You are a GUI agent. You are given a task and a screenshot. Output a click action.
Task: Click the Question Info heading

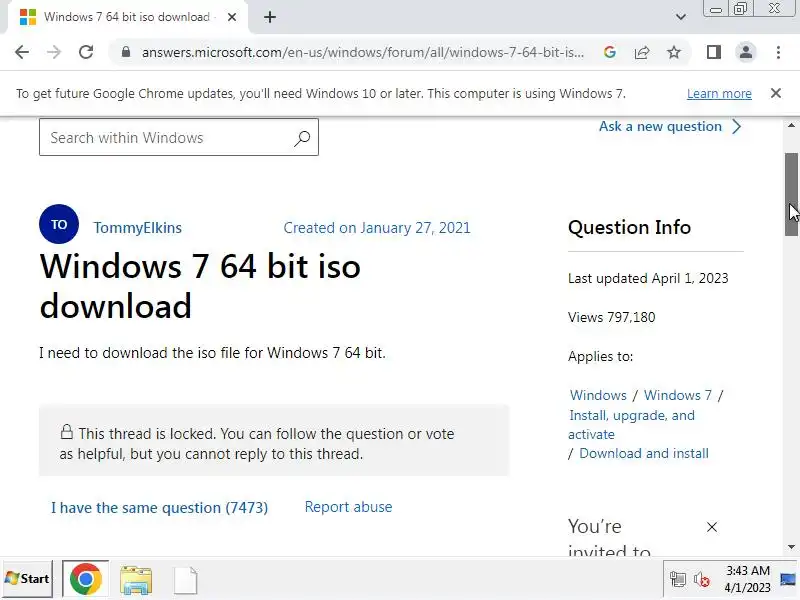[629, 227]
